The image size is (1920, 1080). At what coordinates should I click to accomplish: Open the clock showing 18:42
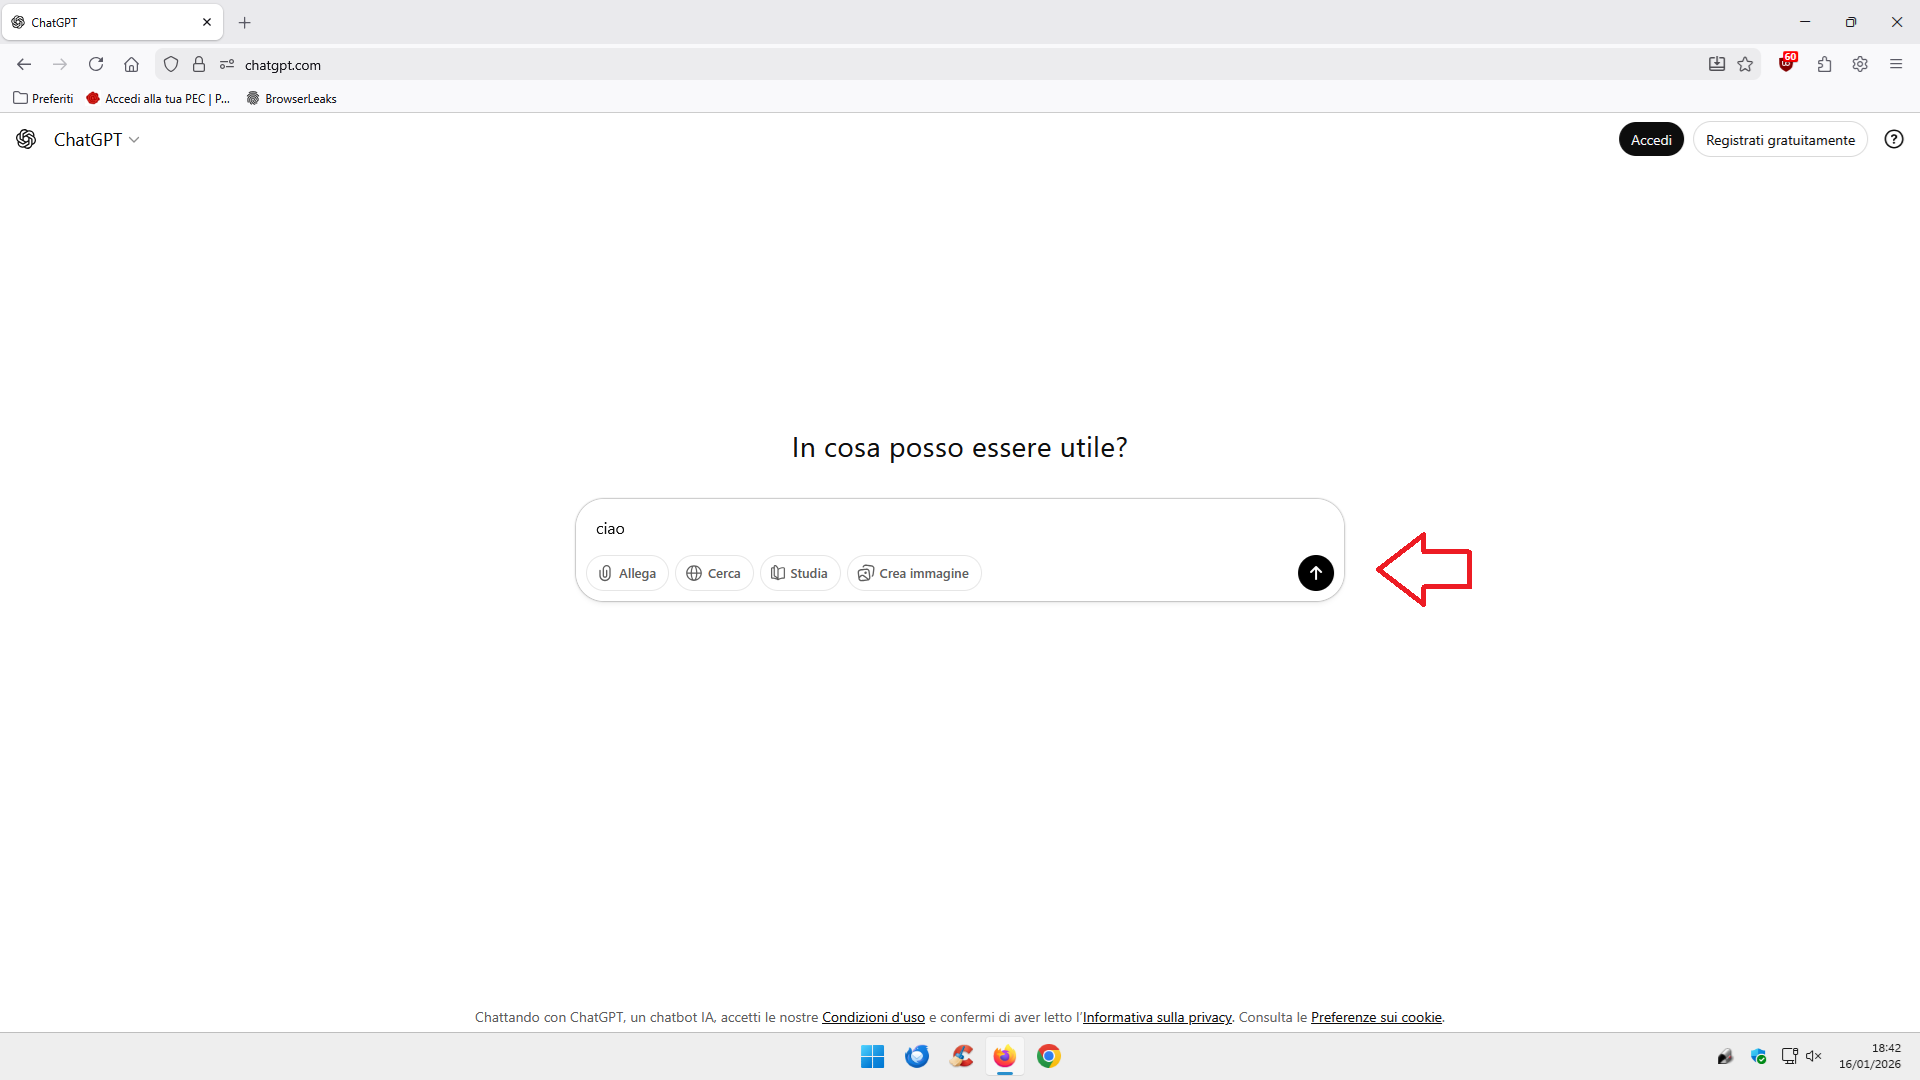tap(1869, 1056)
